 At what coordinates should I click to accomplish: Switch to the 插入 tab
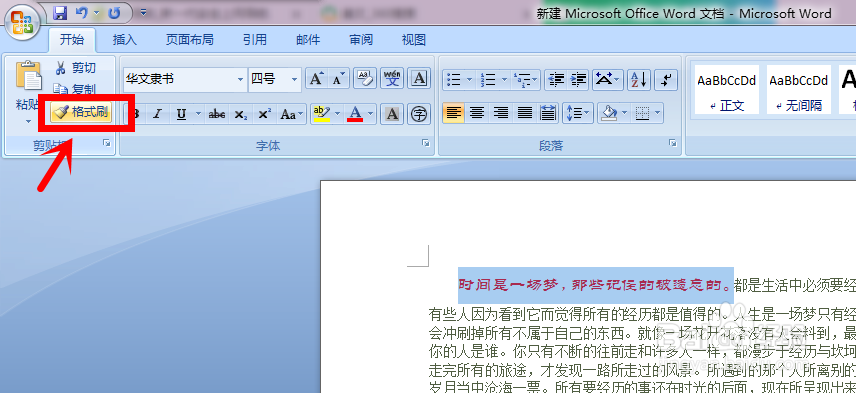pos(124,40)
